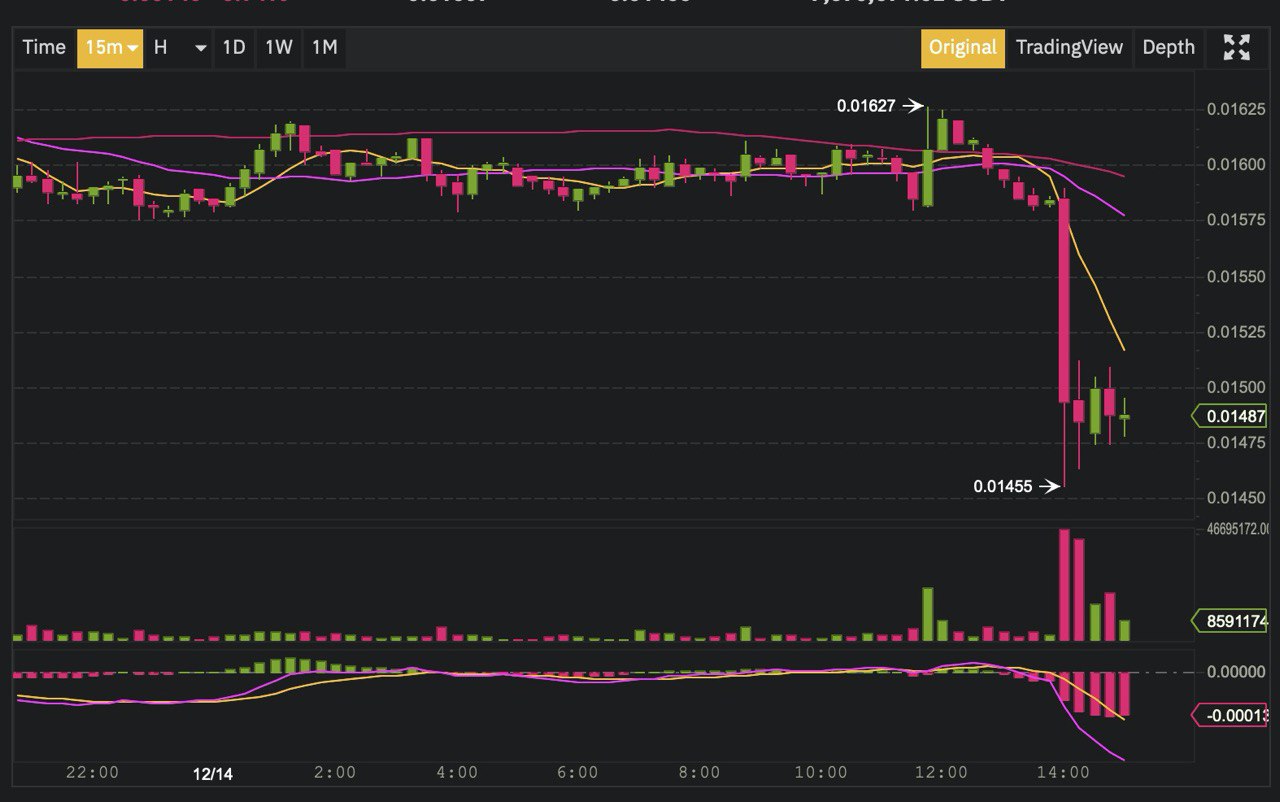Select the Time chart view

pyautogui.click(x=44, y=47)
